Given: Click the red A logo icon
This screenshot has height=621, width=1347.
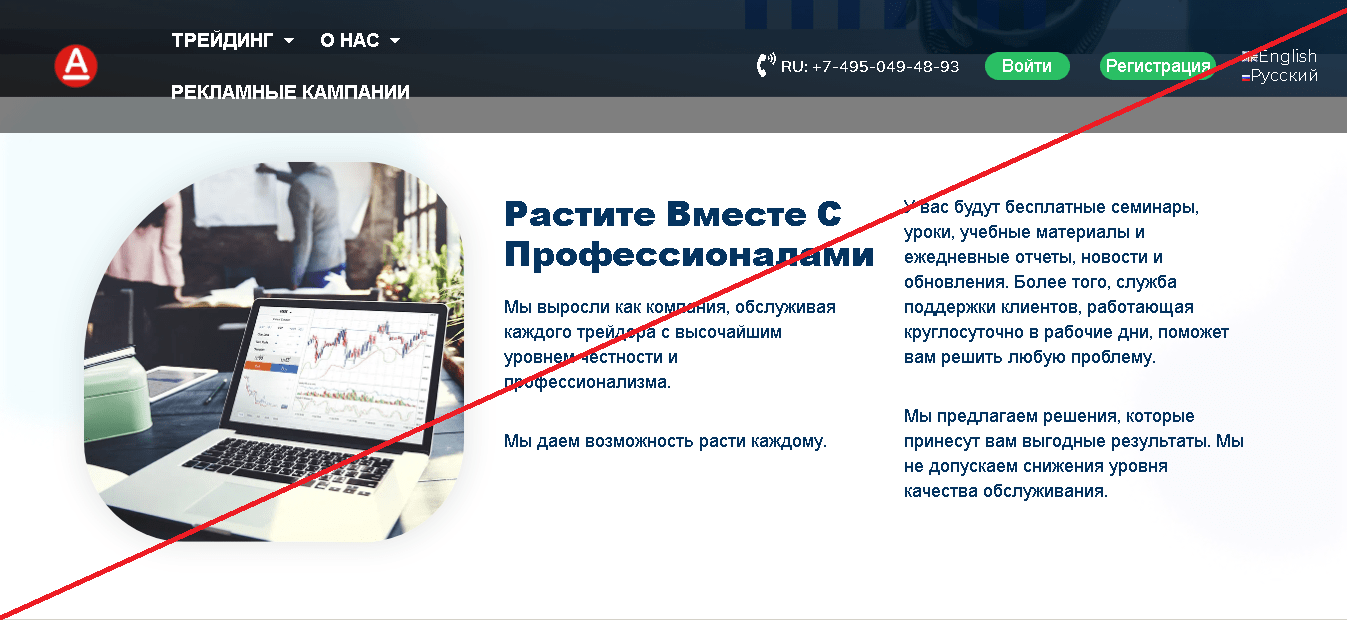Looking at the screenshot, I should [76, 66].
